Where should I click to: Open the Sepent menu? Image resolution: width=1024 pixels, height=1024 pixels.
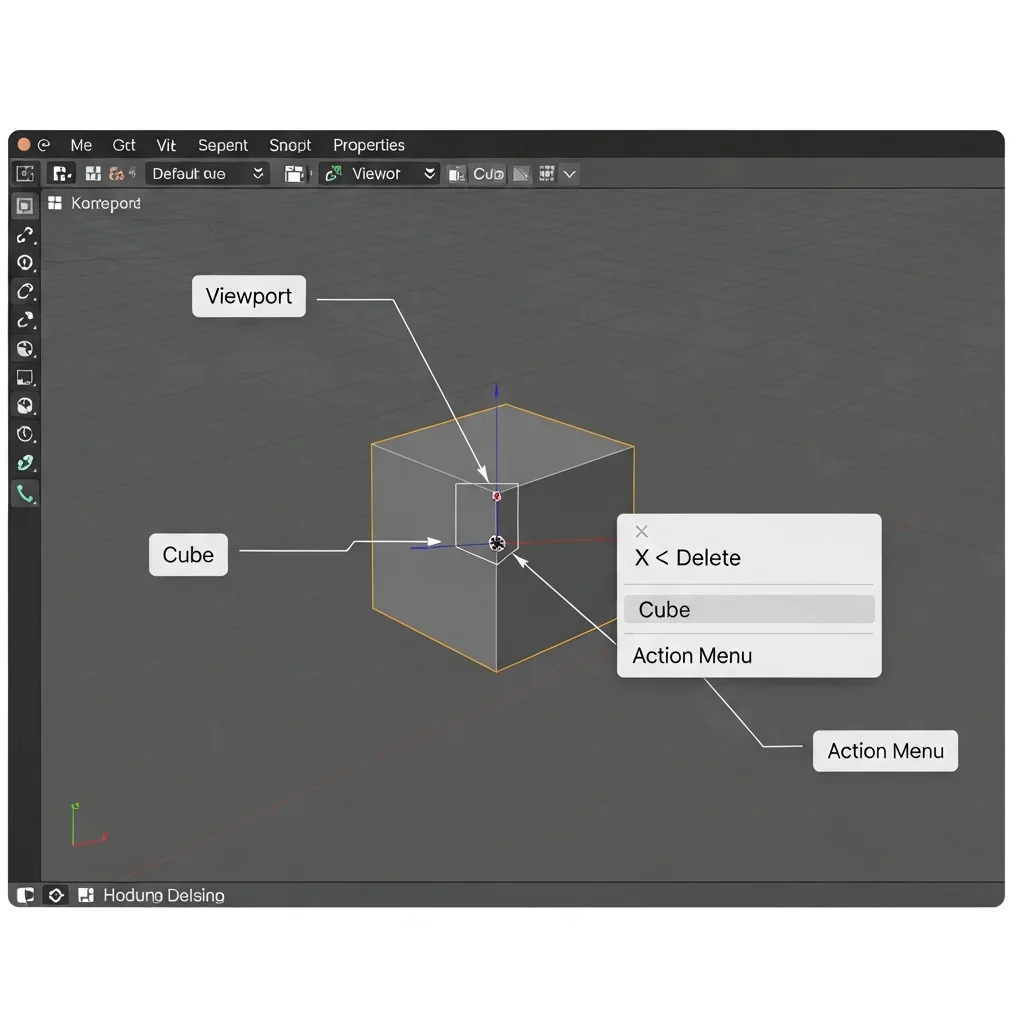click(x=223, y=145)
